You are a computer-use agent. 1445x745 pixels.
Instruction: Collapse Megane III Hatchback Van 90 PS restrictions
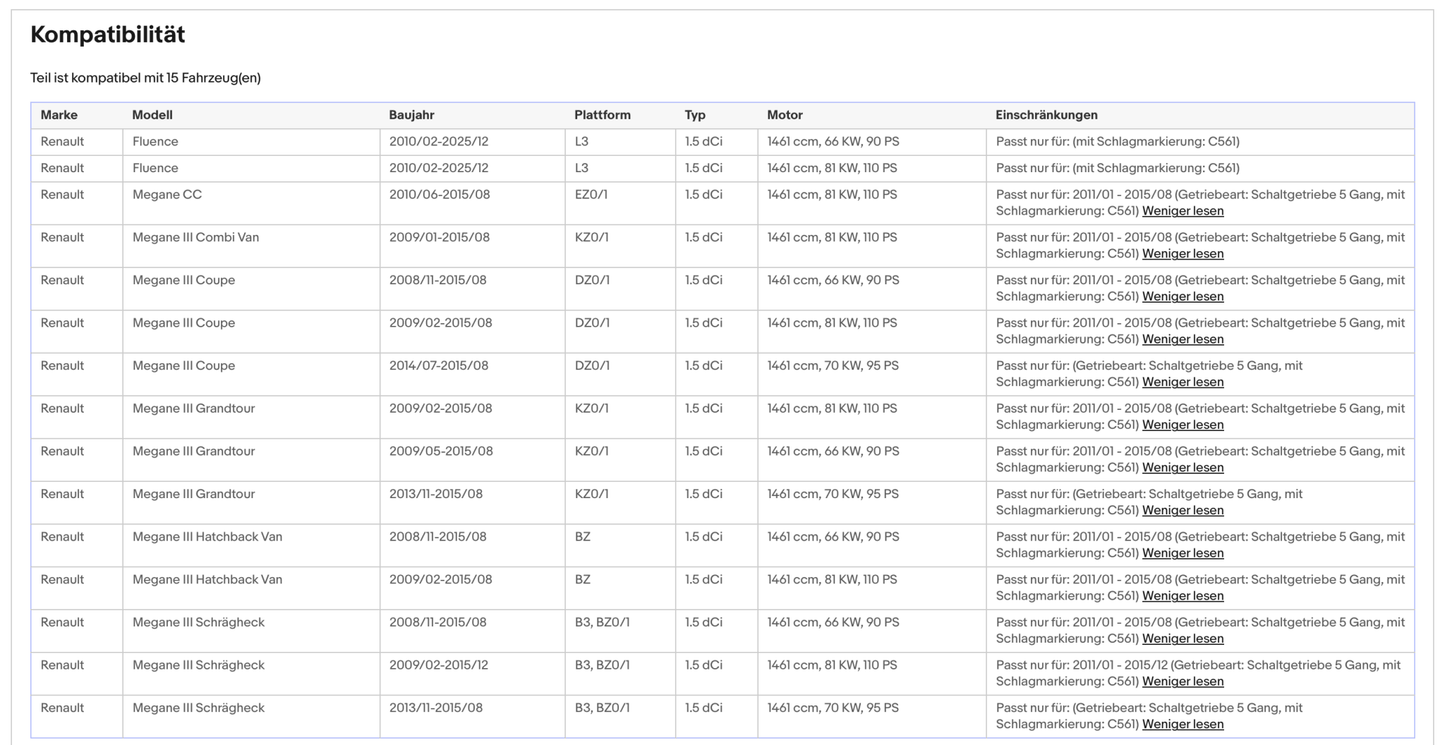(x=1182, y=553)
